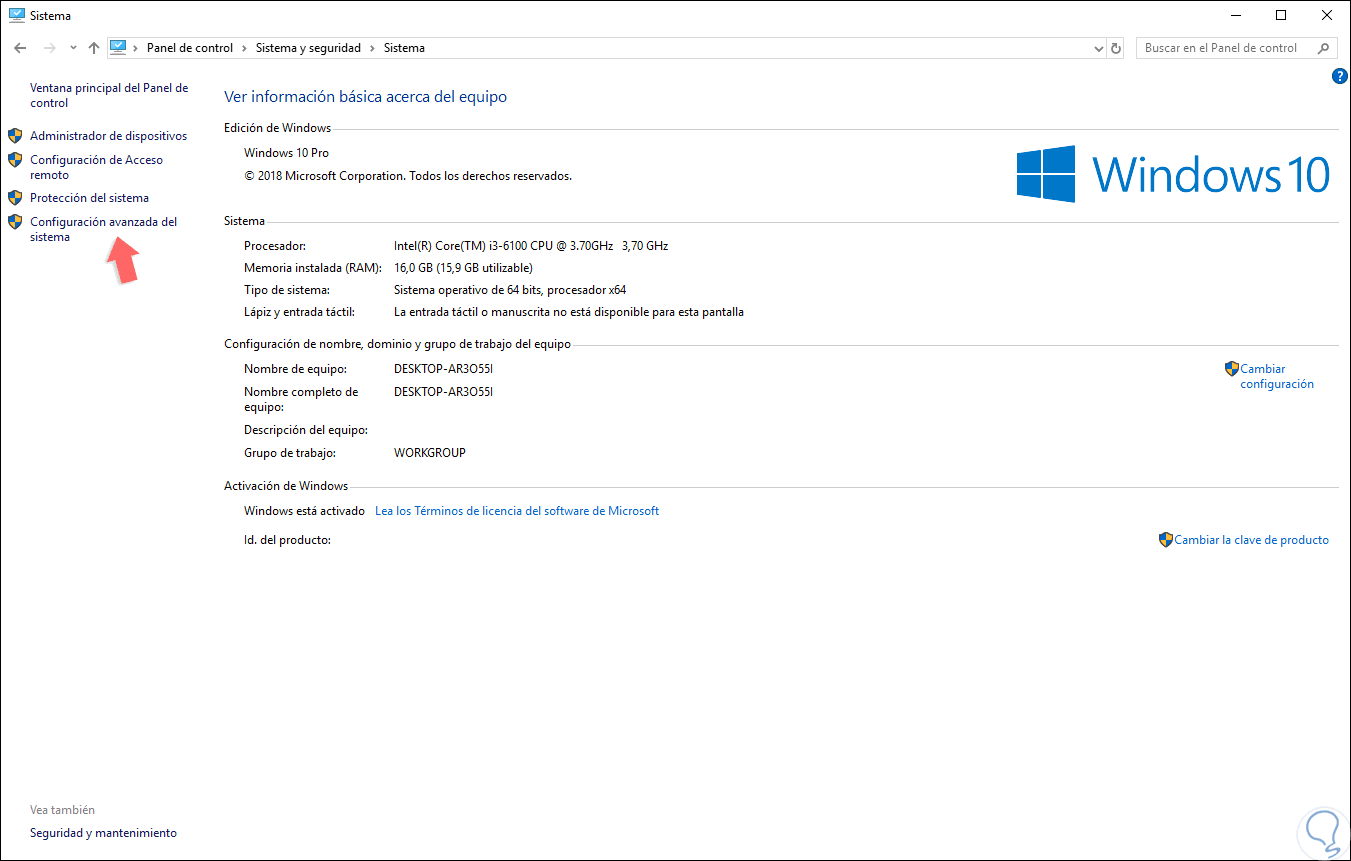Open Configuración avanzada del sistema
This screenshot has height=861, width=1351.
pyautogui.click(x=103, y=229)
